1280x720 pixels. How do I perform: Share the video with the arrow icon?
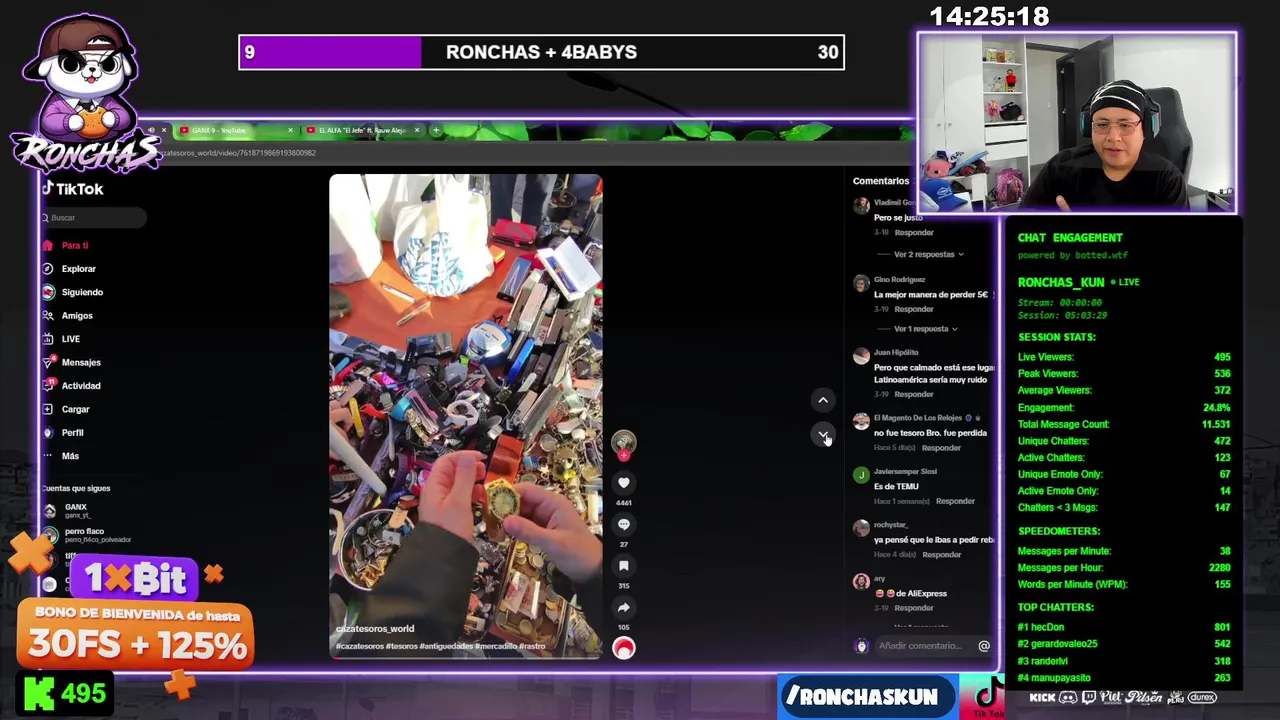point(623,608)
